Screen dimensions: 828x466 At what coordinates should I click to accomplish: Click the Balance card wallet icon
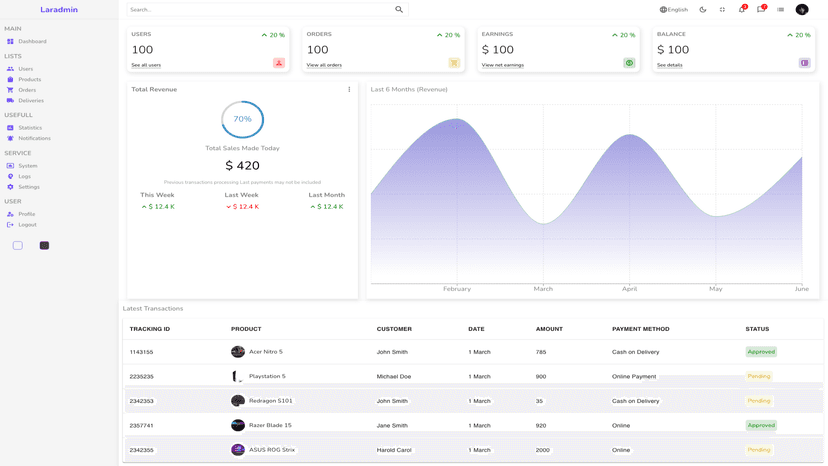click(804, 63)
